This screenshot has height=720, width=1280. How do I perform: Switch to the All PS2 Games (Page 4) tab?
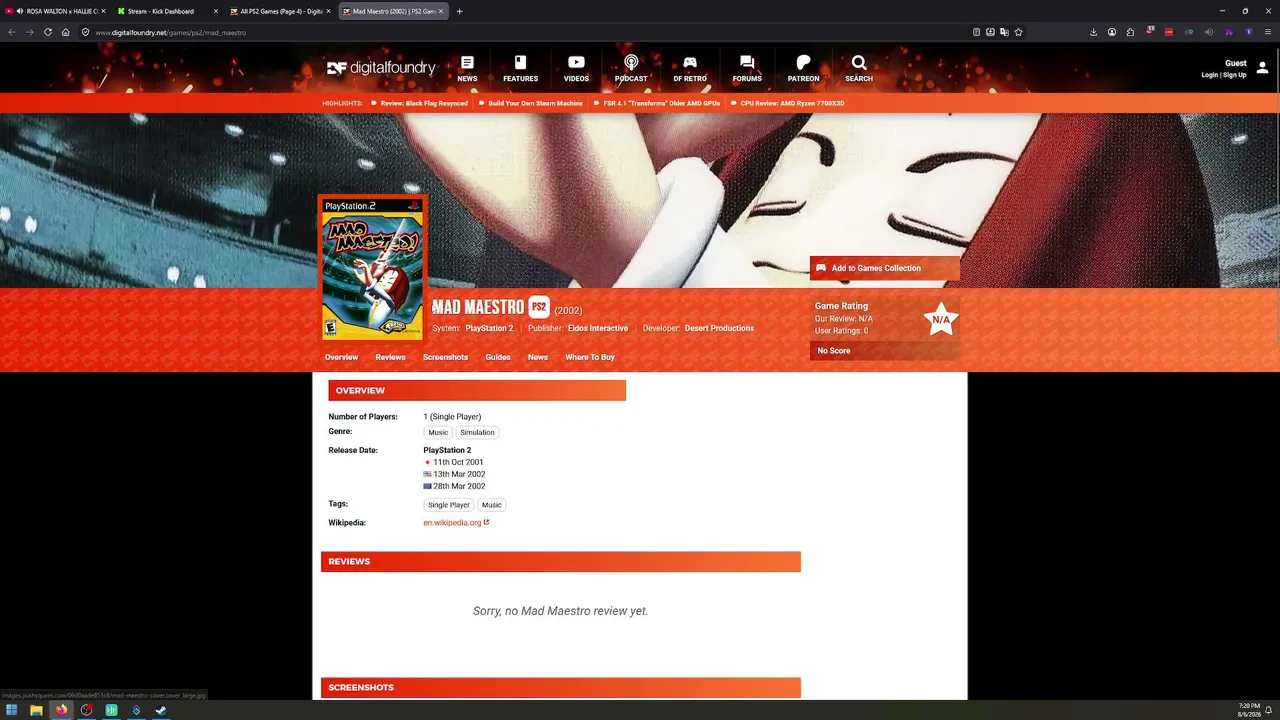tap(280, 11)
